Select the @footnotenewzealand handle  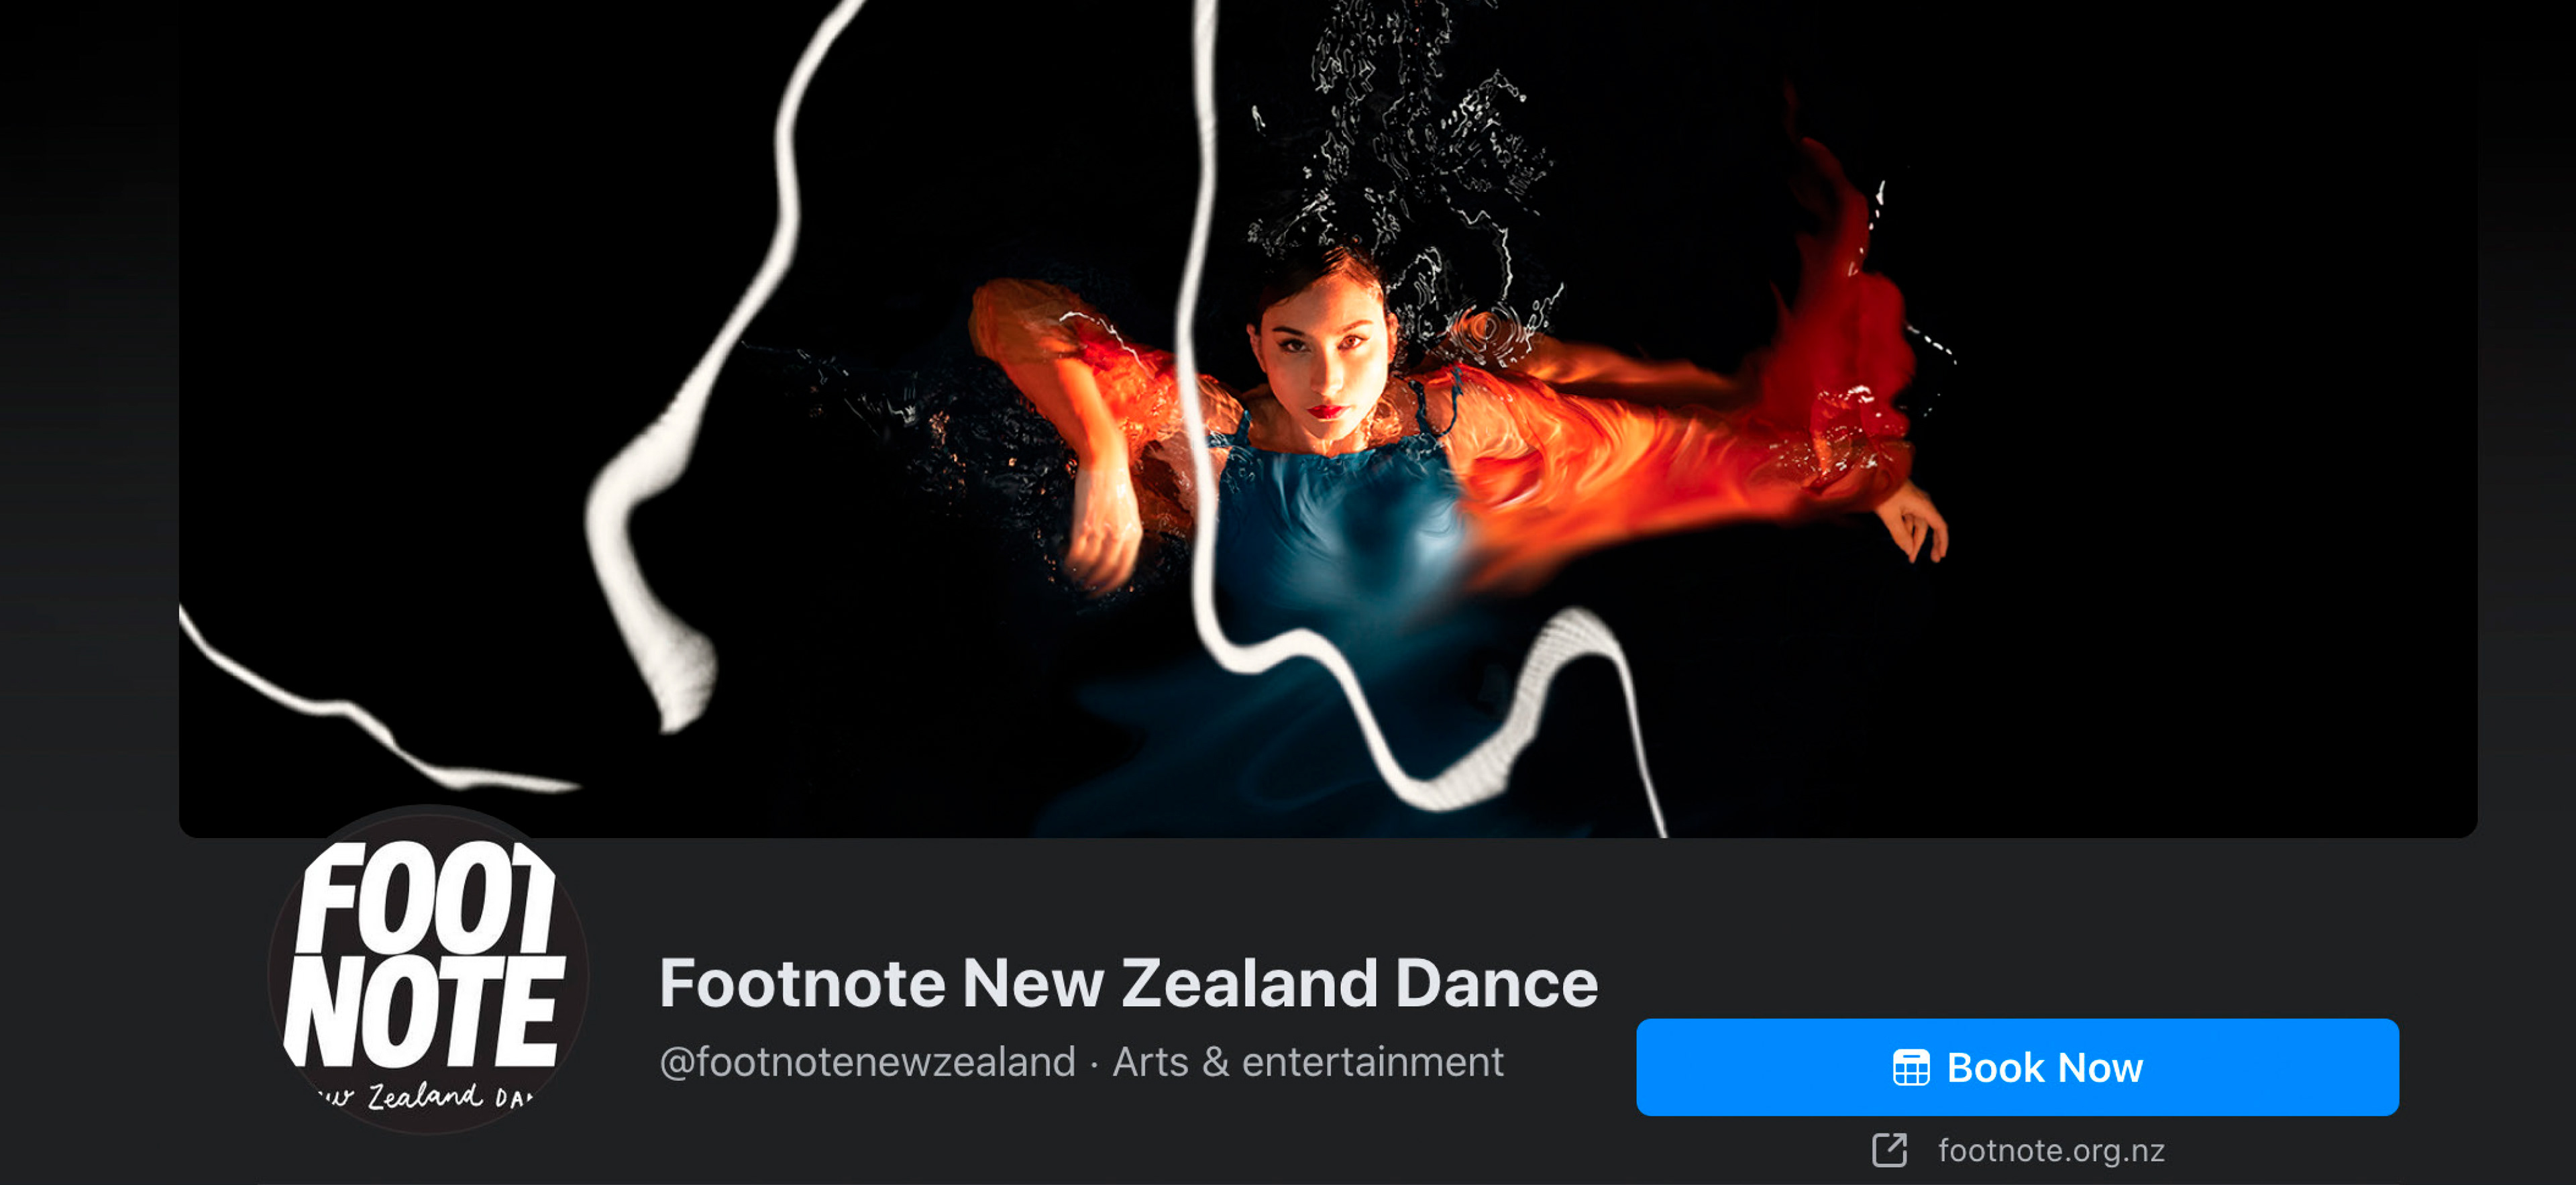867,1061
